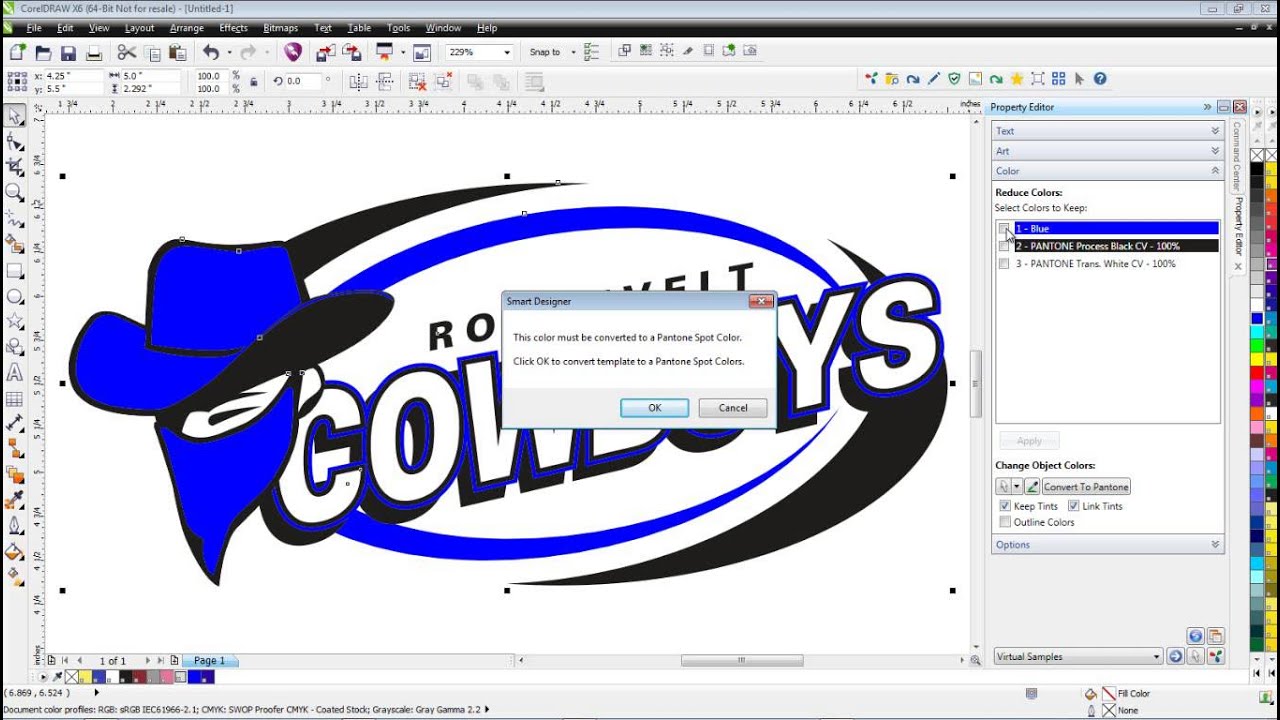The width and height of the screenshot is (1280, 720).
Task: Open the zoom level 229% dropdown
Action: pos(507,53)
